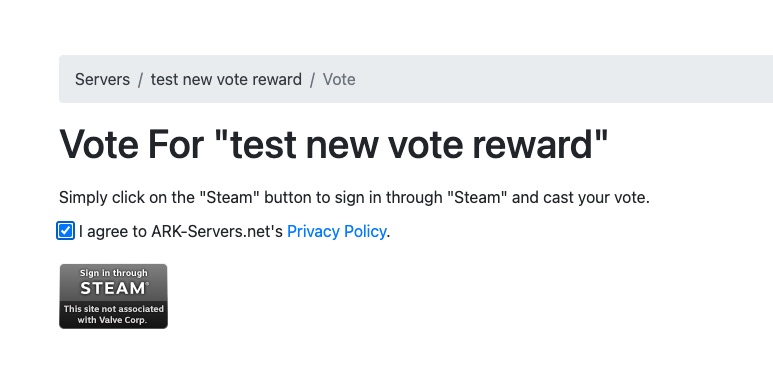773x391 pixels.
Task: Click "ARK-Servers.net's" in the agreement label
Action: tap(217, 231)
